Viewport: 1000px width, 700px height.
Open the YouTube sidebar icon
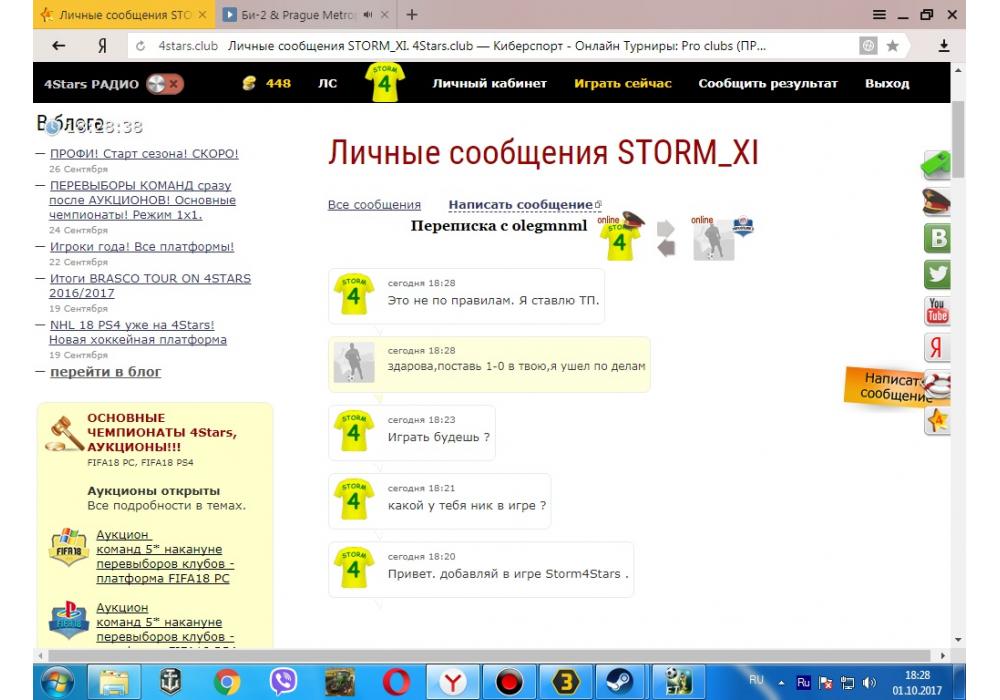[x=937, y=311]
